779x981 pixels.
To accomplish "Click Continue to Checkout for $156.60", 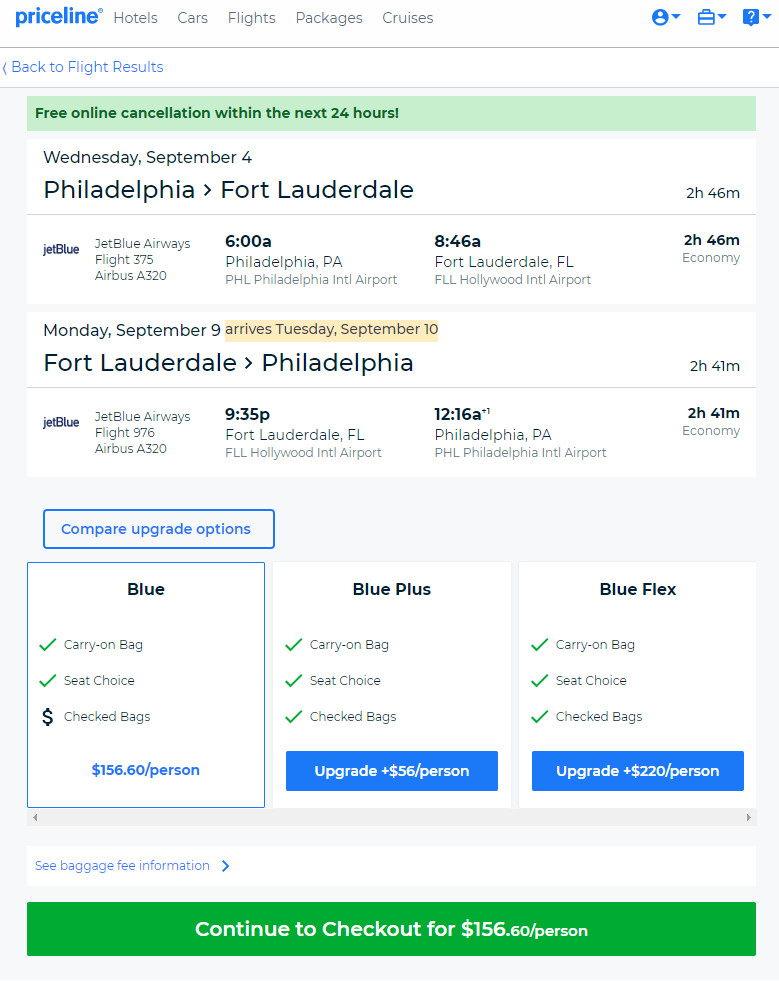I will [391, 929].
